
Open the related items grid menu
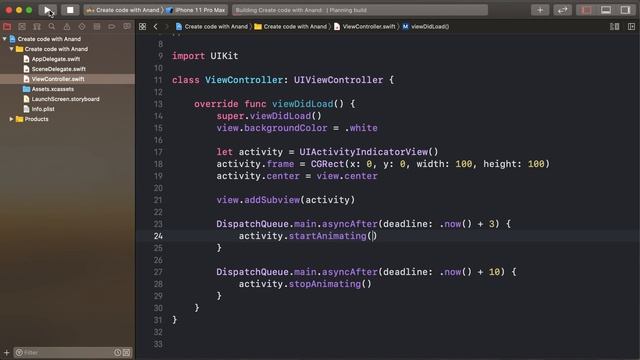point(142,27)
